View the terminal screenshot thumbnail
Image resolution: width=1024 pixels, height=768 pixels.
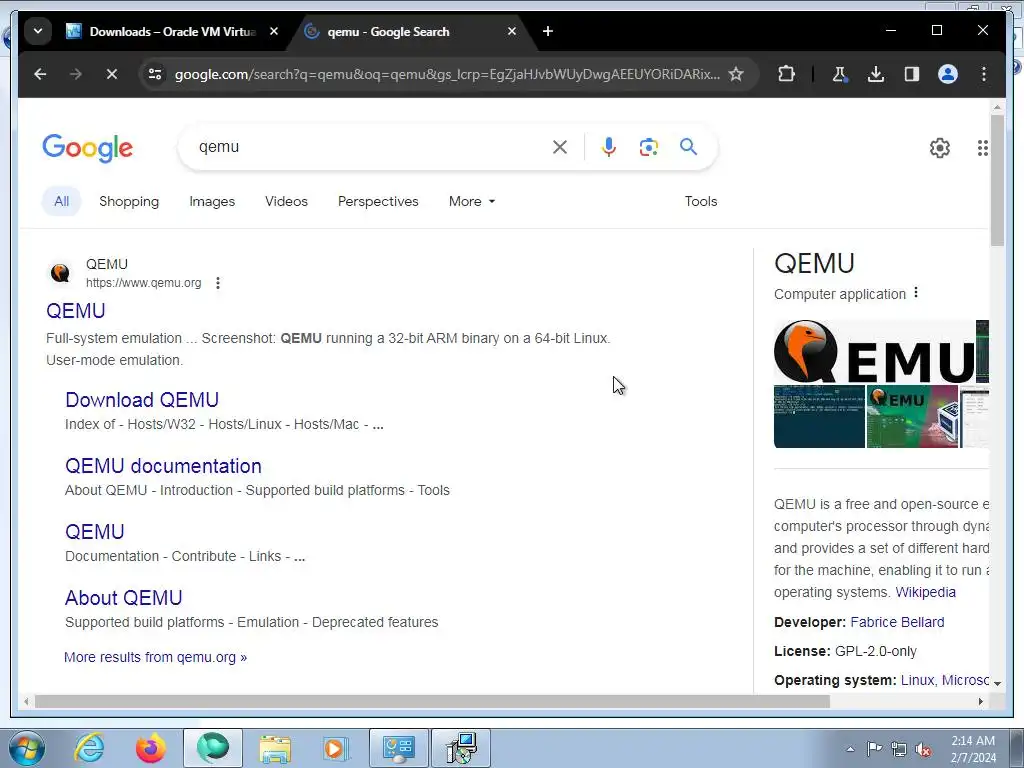pyautogui.click(x=819, y=417)
